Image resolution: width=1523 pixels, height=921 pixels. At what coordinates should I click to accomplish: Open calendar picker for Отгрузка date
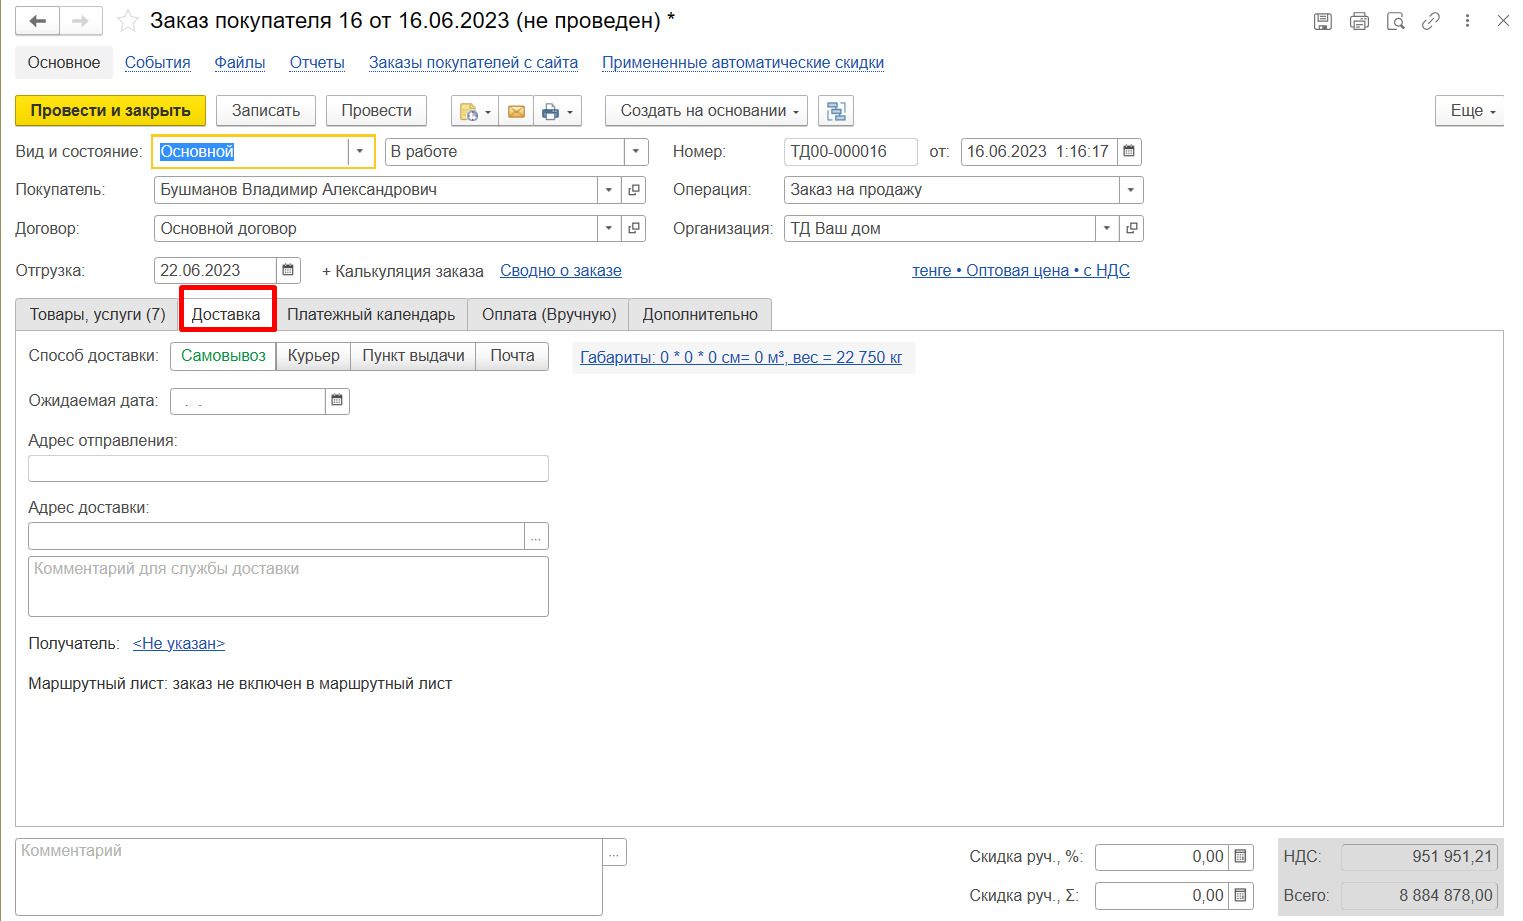pos(288,271)
